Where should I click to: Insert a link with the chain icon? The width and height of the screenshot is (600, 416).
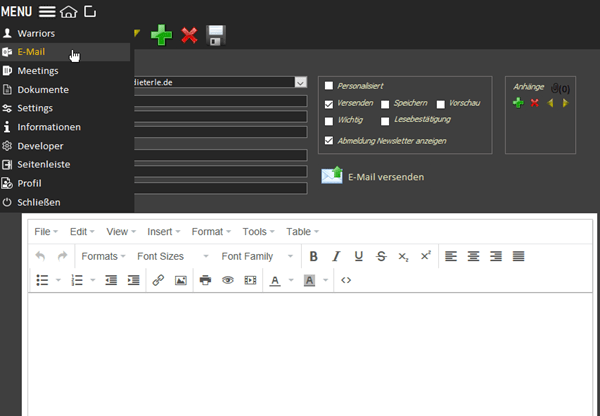158,280
